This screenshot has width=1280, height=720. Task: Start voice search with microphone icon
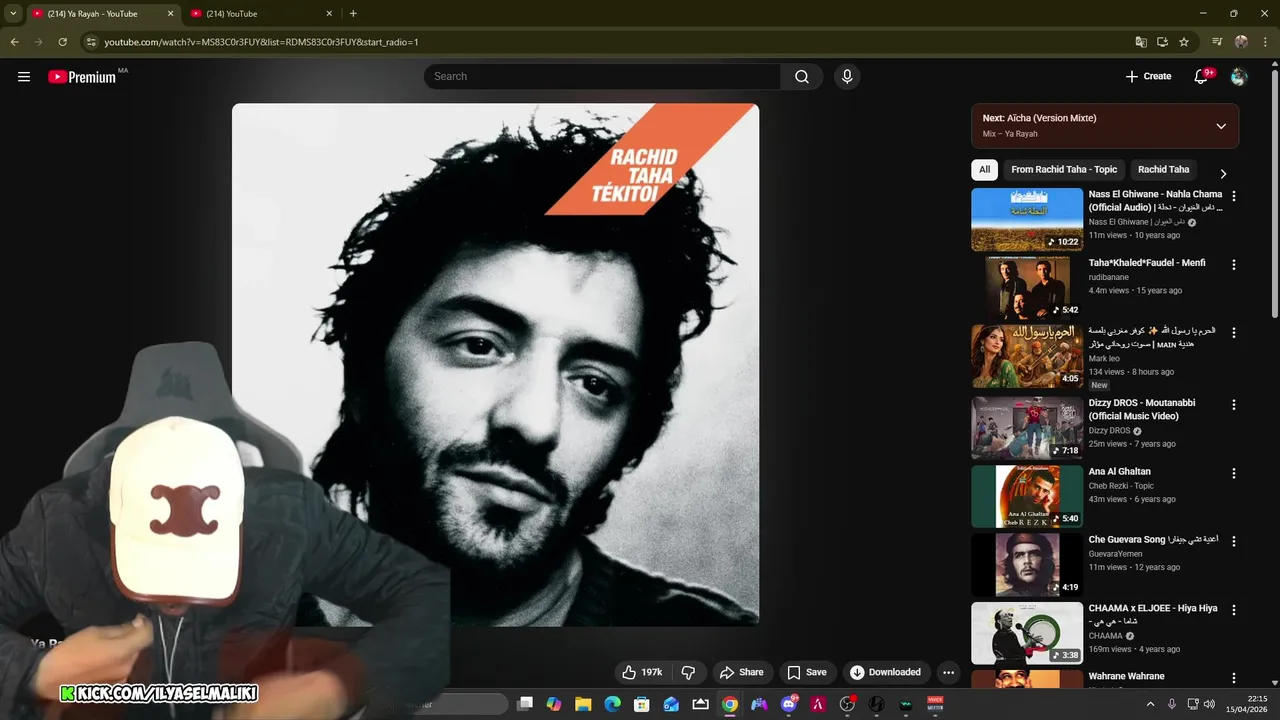click(847, 76)
